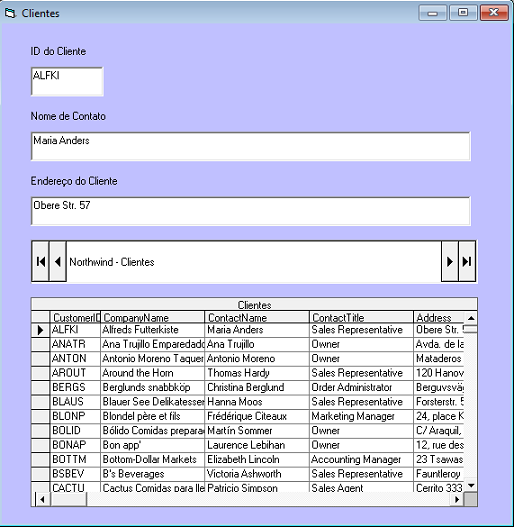This screenshot has height=527, width=514.
Task: Click cell ANTON in CustomerID column
Action: pos(75,359)
